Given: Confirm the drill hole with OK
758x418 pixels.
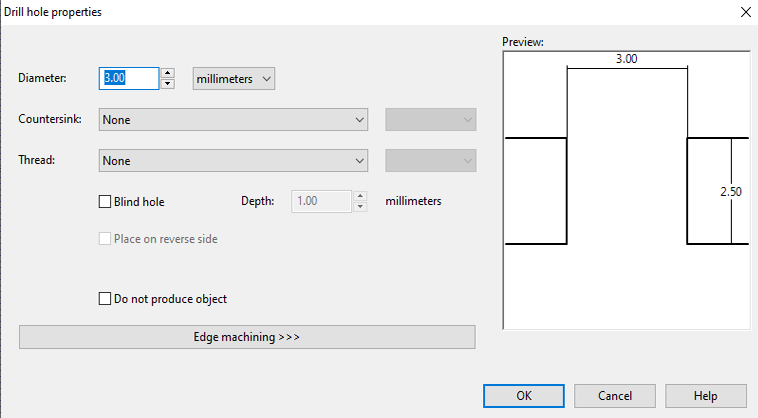Looking at the screenshot, I should 524,395.
